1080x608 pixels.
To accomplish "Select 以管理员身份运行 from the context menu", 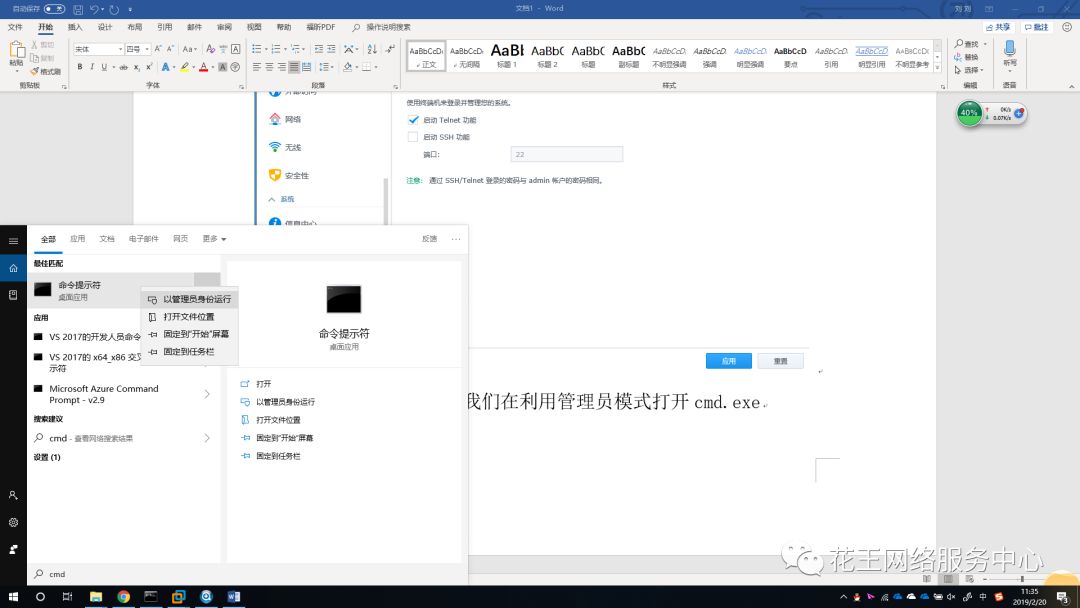I will (x=196, y=298).
